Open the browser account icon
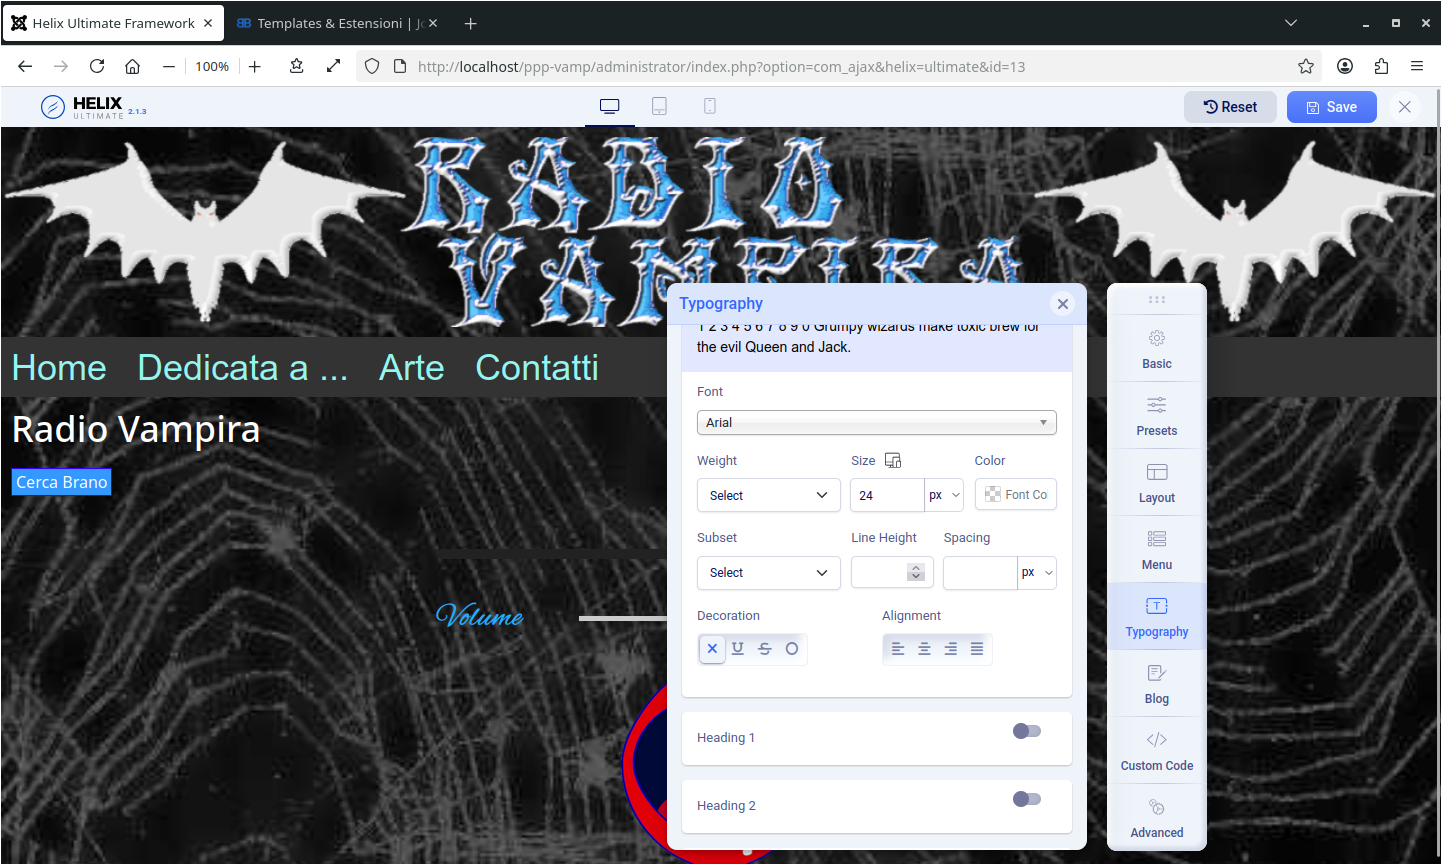Screen dimensions: 1442x865 click(1345, 66)
